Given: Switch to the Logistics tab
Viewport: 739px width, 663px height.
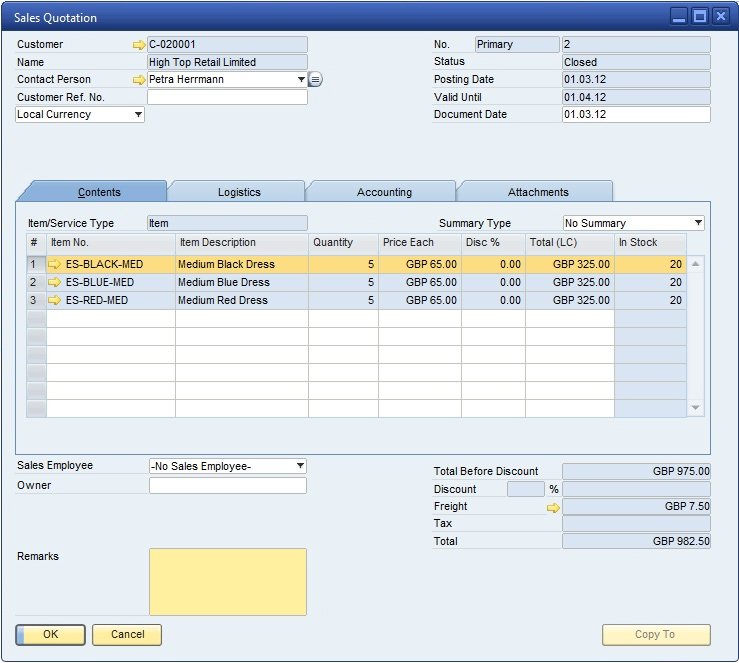Looking at the screenshot, I should tap(239, 192).
